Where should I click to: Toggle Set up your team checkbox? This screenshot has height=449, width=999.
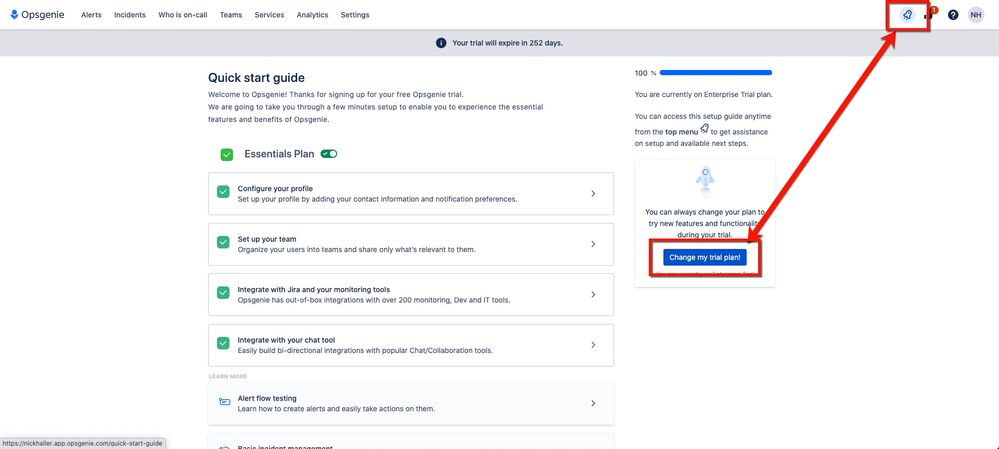[223, 242]
